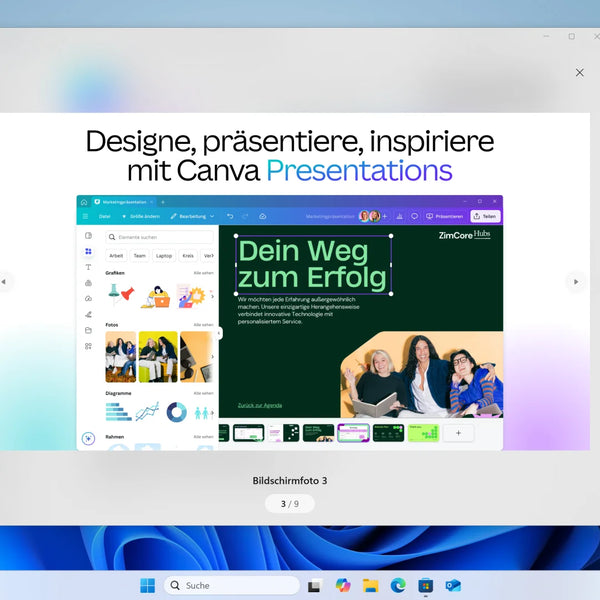Screen dimensions: 600x600
Task: Pick the woman with laptop graphic
Action: coord(156,297)
